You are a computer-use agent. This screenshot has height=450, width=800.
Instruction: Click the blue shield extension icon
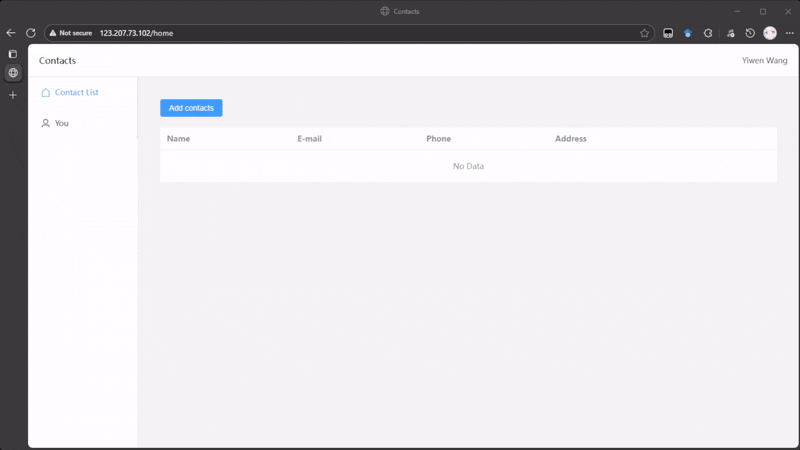tap(688, 33)
